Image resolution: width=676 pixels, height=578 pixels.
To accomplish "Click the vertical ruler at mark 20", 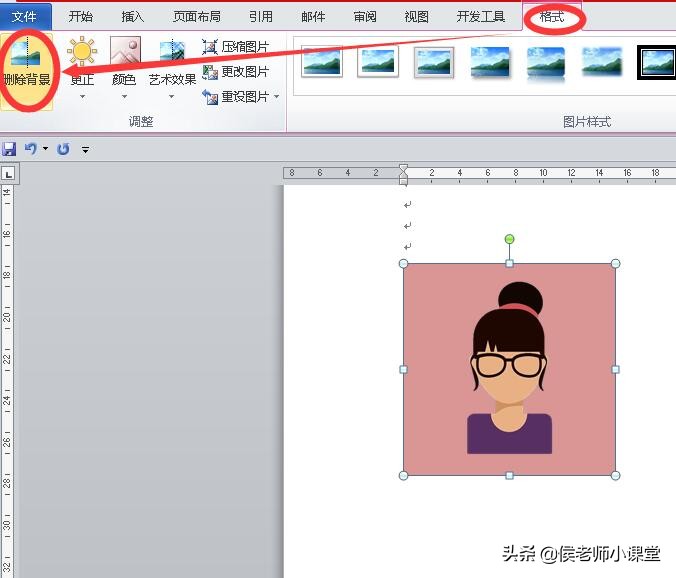I will tap(6, 318).
